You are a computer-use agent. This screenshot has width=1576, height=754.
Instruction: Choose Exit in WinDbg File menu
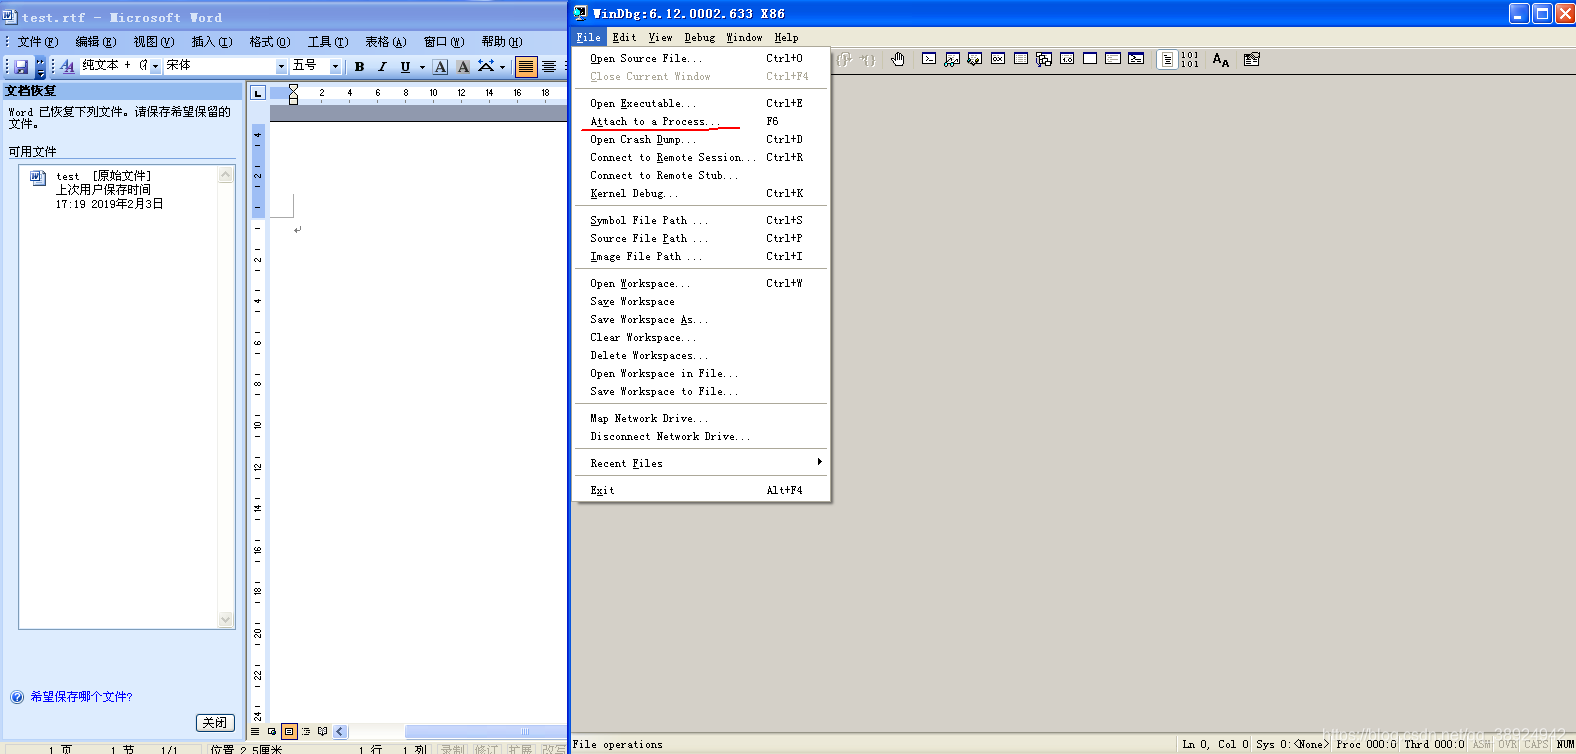tap(700, 491)
